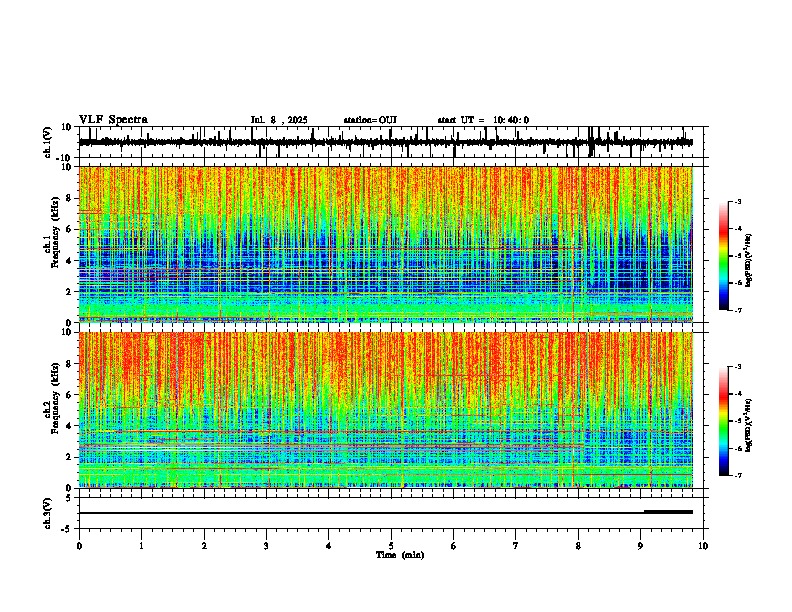Click time axis tick label "3"
This screenshot has width=792, height=612.
point(266,546)
